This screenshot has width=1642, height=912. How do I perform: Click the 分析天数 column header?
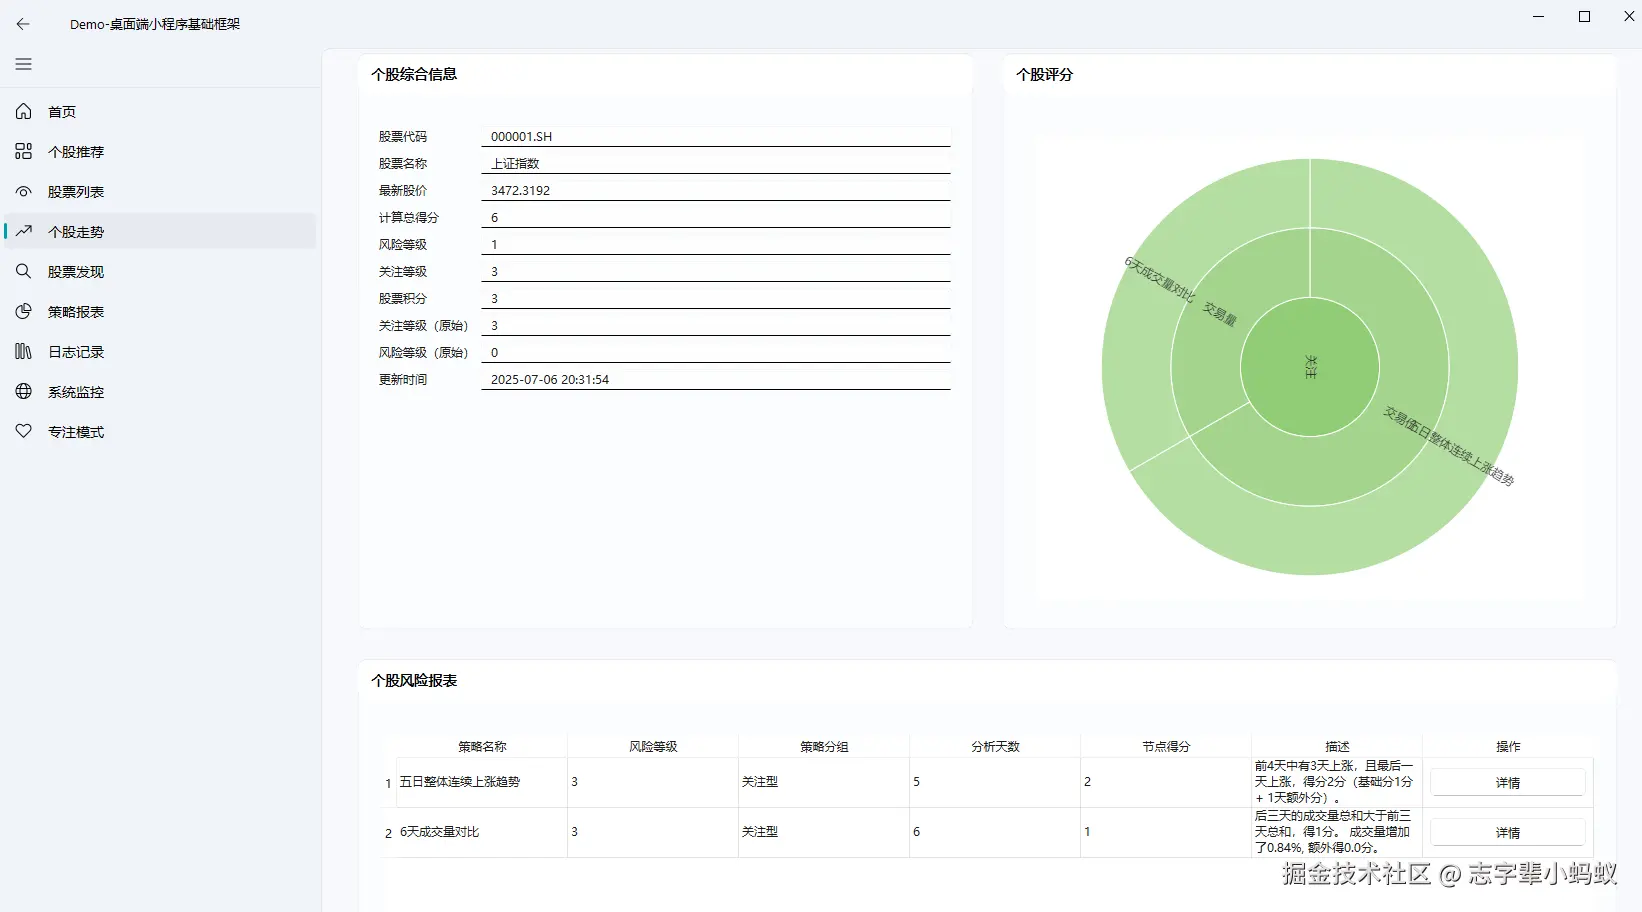point(995,746)
